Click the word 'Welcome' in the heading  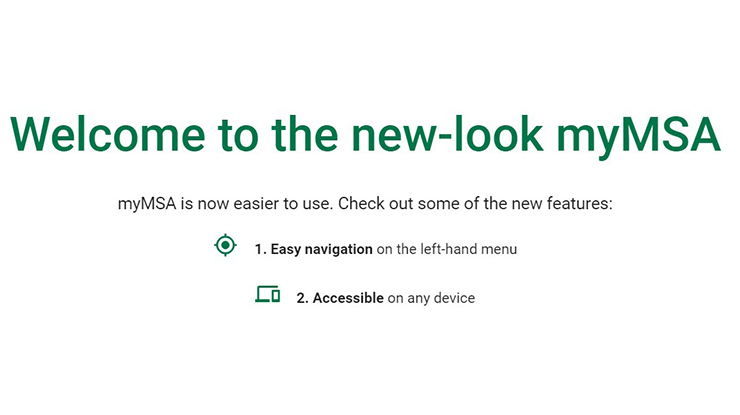[x=108, y=134]
